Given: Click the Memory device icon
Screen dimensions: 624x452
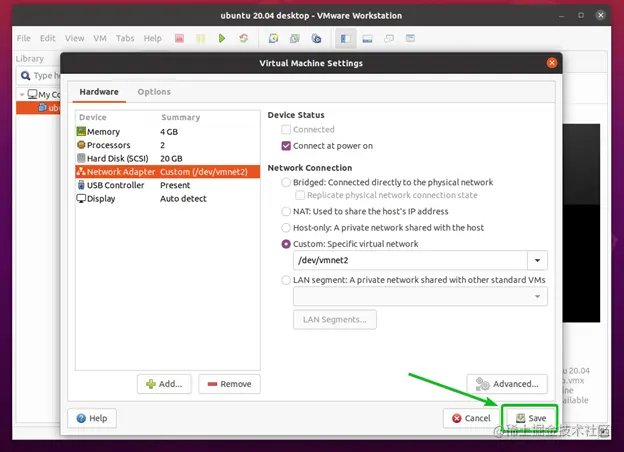Looking at the screenshot, I should coord(81,131).
